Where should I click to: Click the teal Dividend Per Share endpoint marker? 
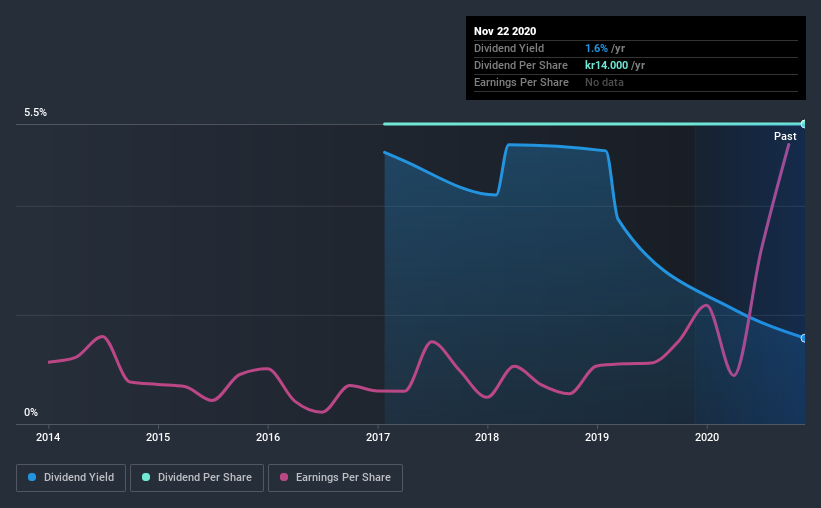pos(803,124)
